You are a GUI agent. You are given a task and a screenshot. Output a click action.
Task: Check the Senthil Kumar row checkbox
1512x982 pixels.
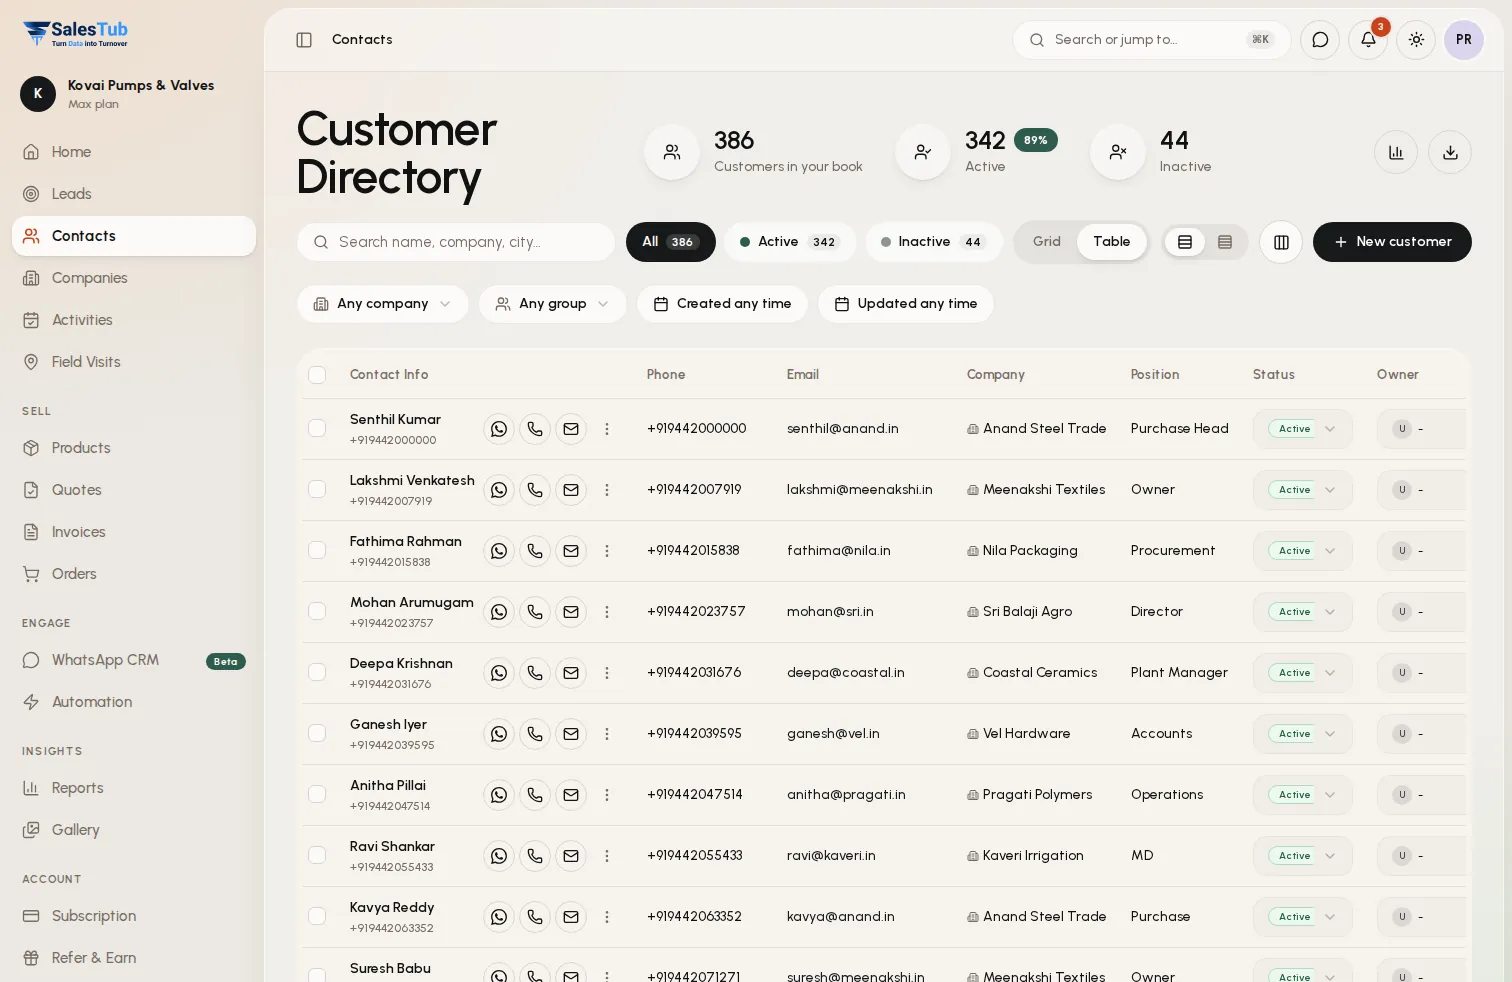[x=317, y=428]
